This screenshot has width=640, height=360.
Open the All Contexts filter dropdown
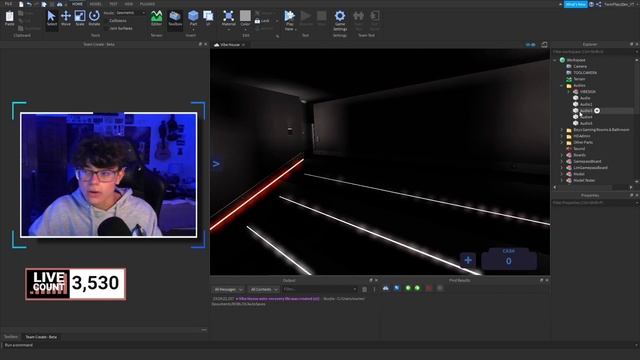pos(264,289)
